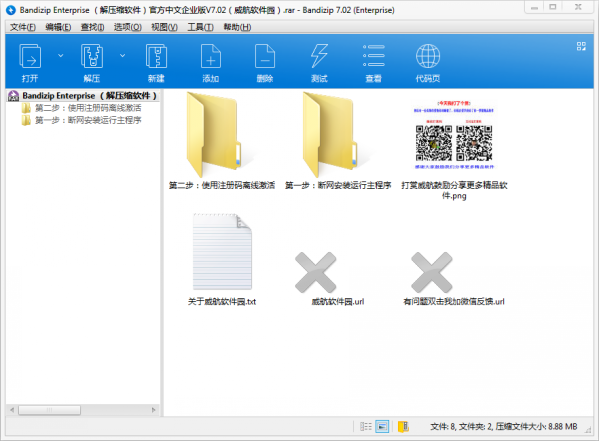Click the Add (添加) file icon

(x=211, y=56)
